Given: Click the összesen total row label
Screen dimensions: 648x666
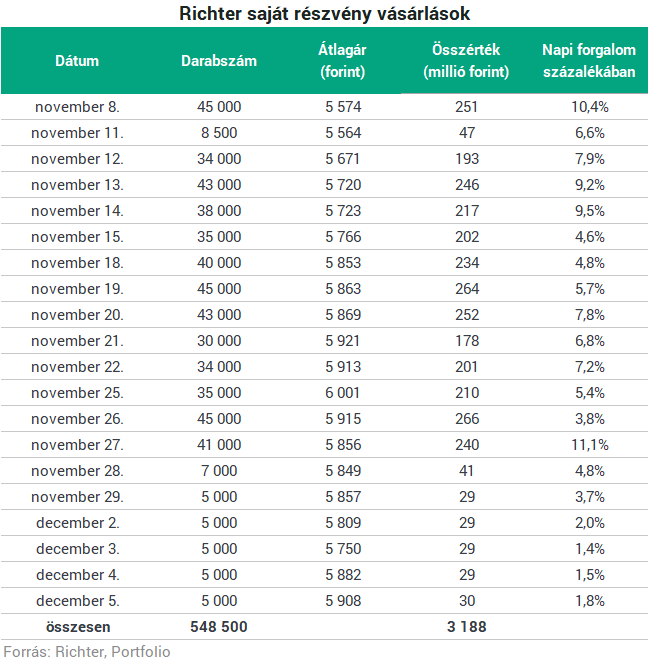Looking at the screenshot, I should [x=78, y=627].
